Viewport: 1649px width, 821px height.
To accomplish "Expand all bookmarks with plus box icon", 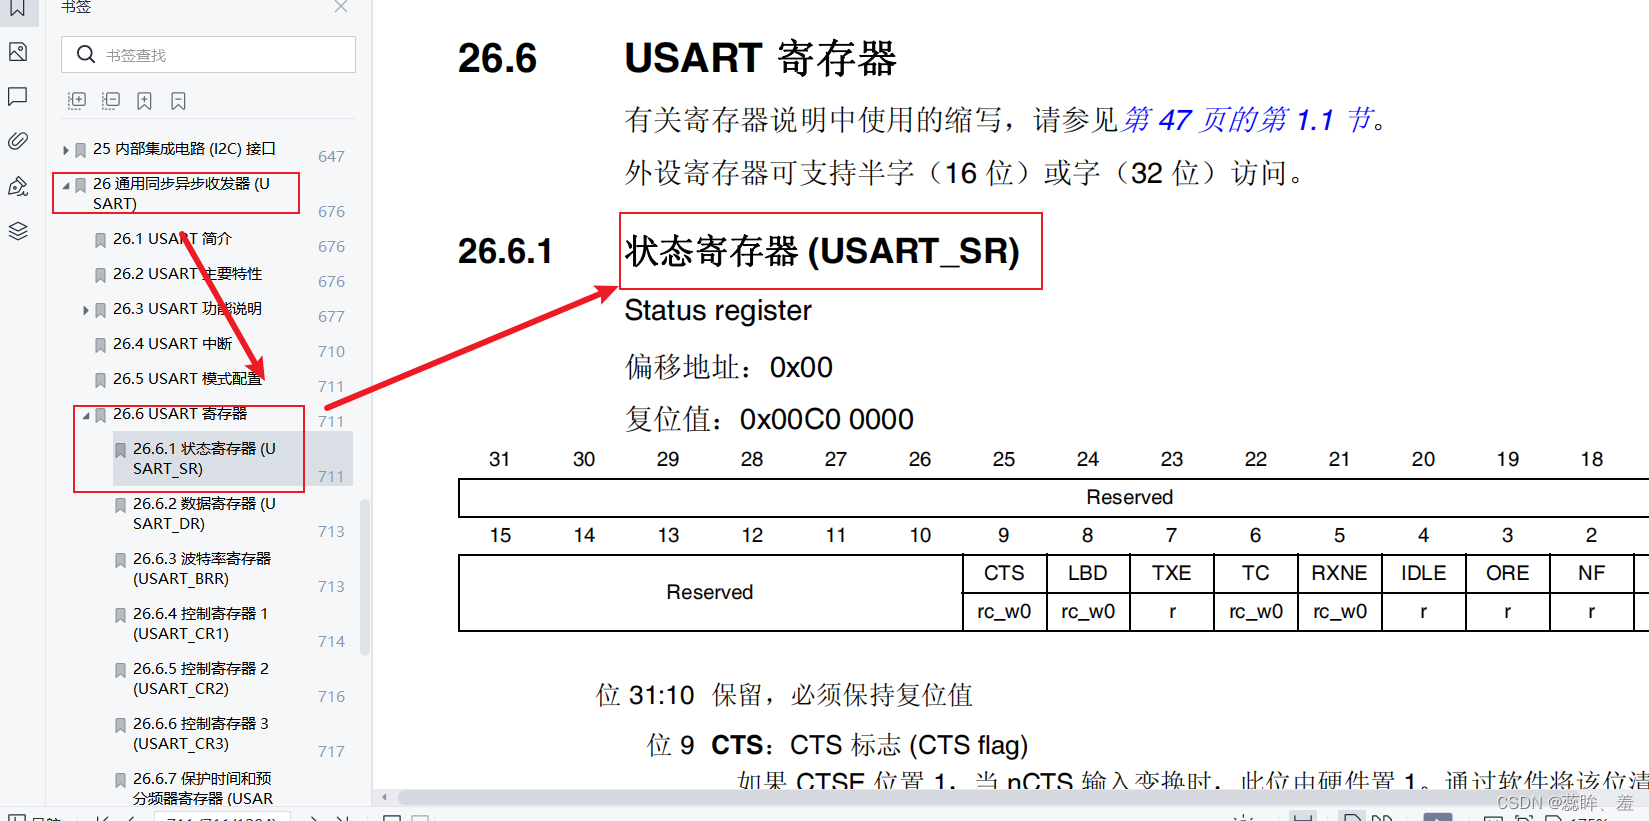I will point(77,100).
